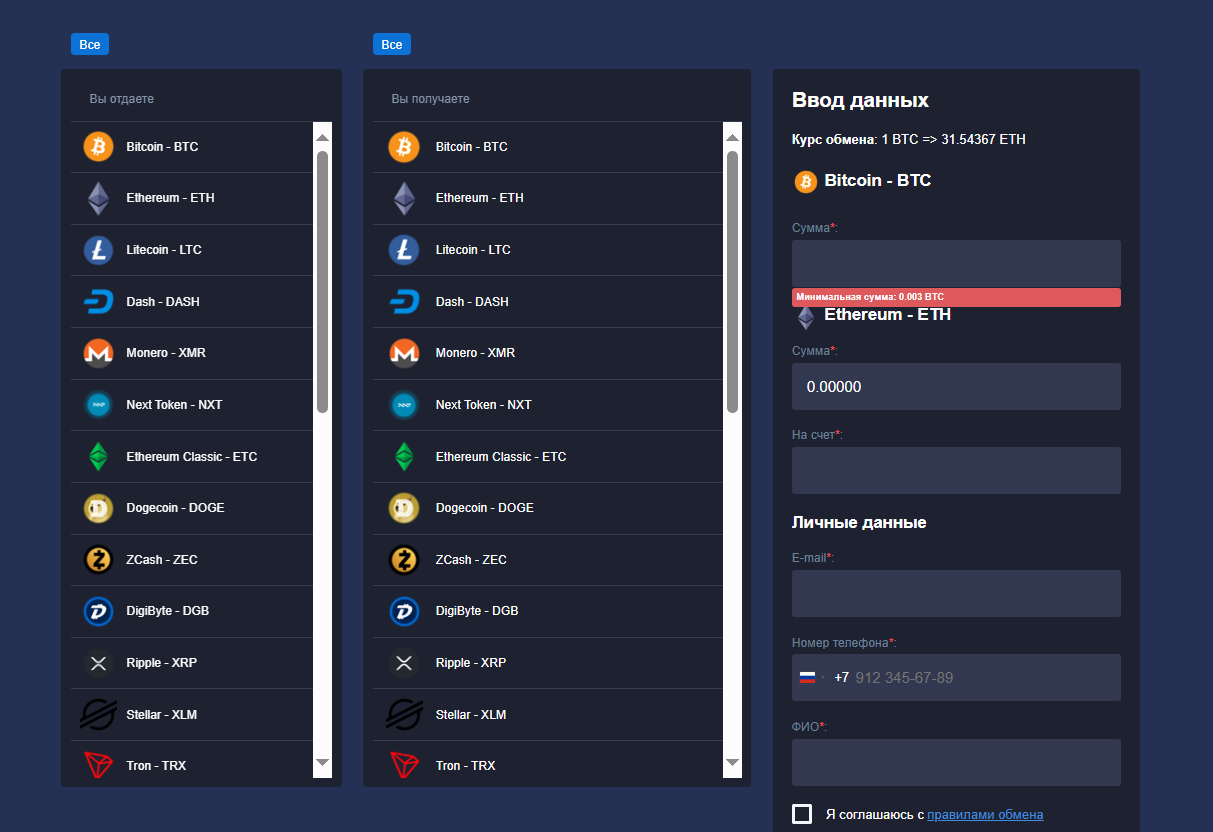1213x832 pixels.
Task: Focus the Bitcoin 'Сумма' amount field
Action: tap(956, 263)
